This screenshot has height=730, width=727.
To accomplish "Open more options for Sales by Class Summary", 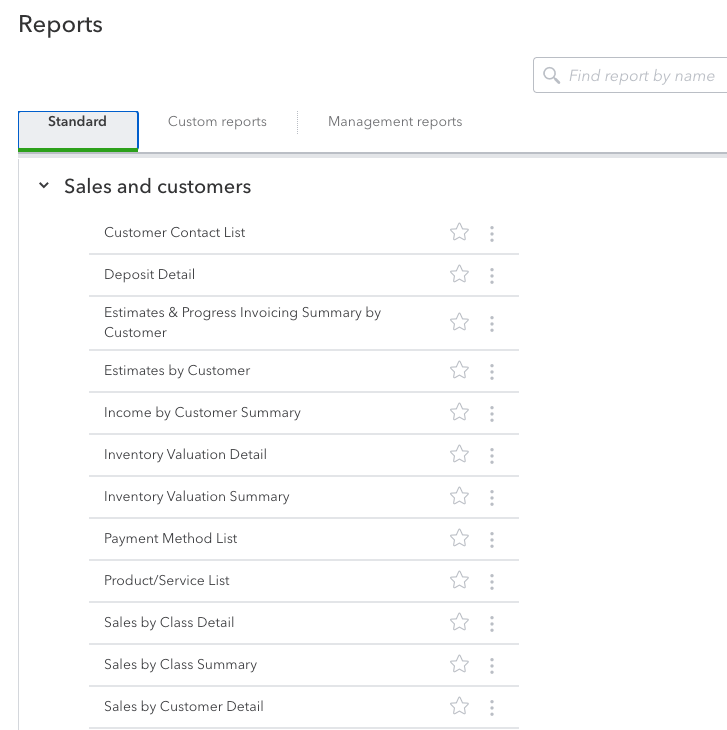I will click(492, 666).
